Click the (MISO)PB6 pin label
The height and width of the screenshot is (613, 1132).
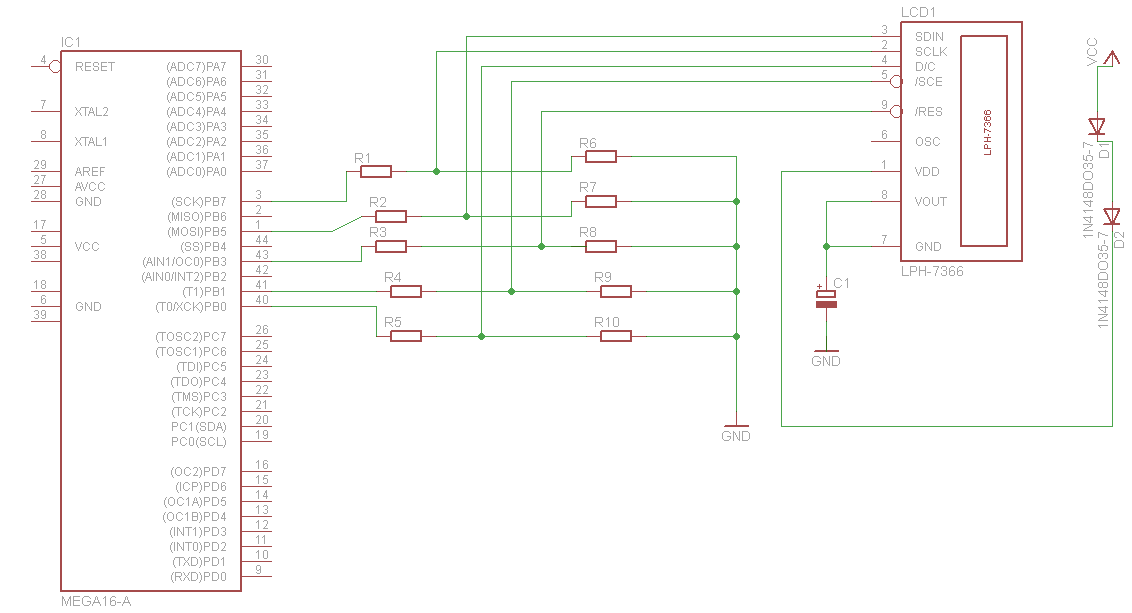tap(197, 217)
